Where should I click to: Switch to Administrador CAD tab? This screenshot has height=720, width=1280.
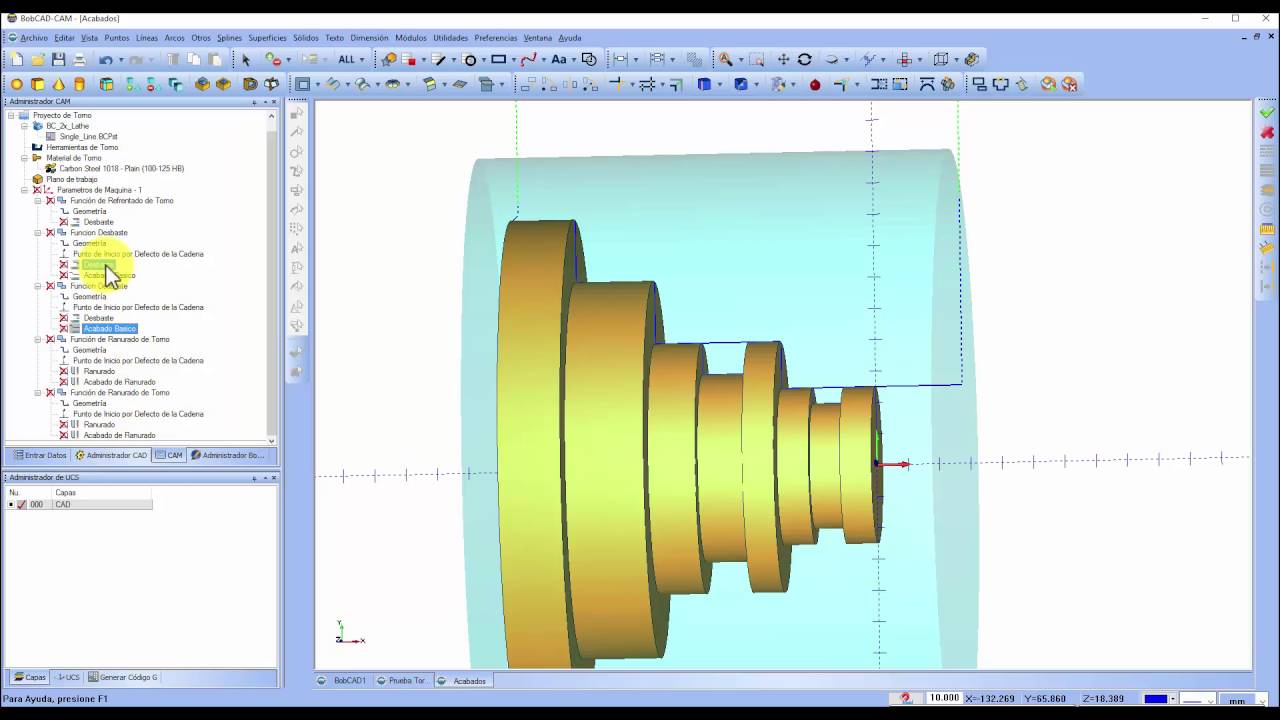pos(111,455)
